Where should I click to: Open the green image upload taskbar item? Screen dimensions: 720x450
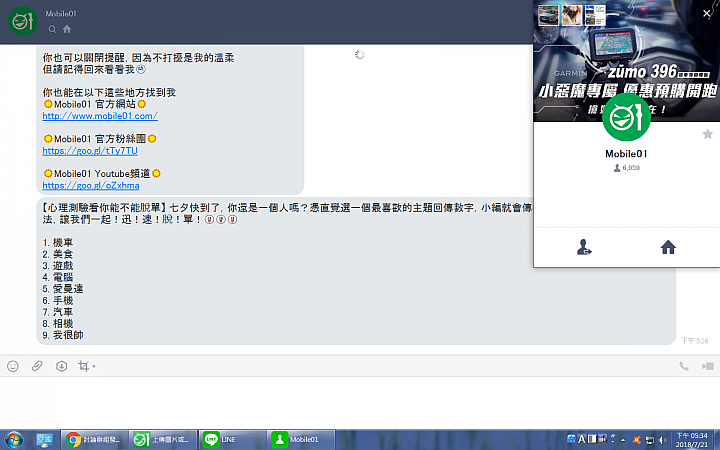point(163,439)
